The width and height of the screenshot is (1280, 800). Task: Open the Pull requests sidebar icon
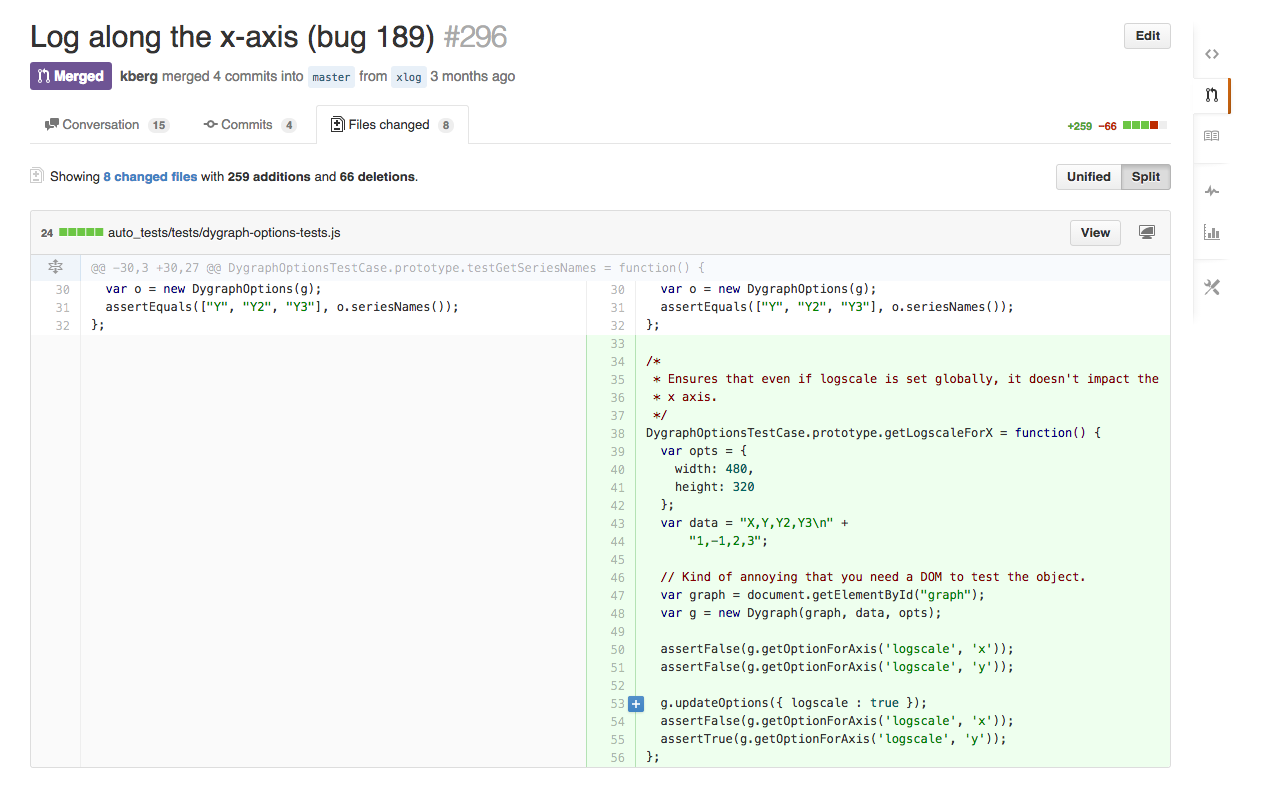click(1211, 96)
